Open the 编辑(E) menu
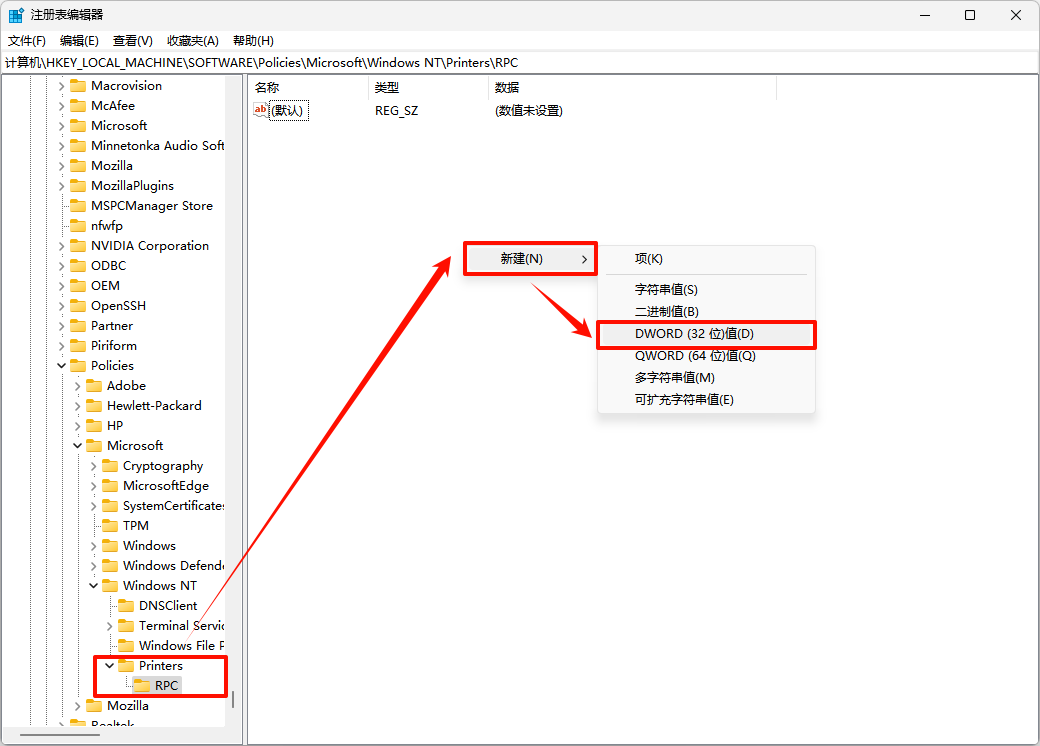The image size is (1040, 746). 79,40
